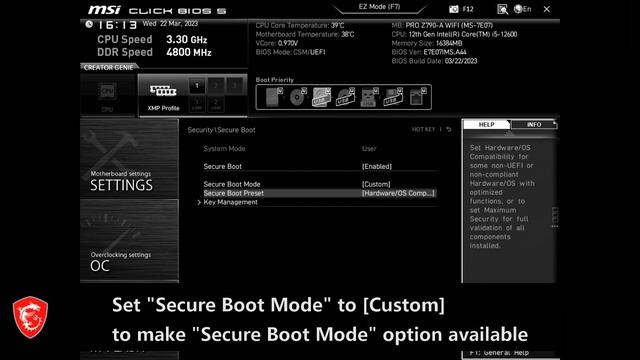The height and width of the screenshot is (360, 640).
Task: Change language via the En globe icon
Action: tap(522, 9)
